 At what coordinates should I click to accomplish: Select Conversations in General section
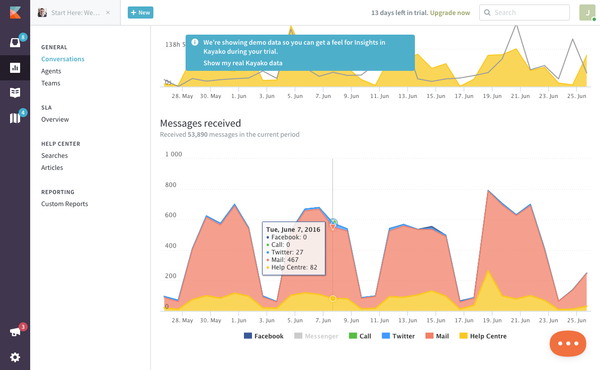tap(63, 59)
